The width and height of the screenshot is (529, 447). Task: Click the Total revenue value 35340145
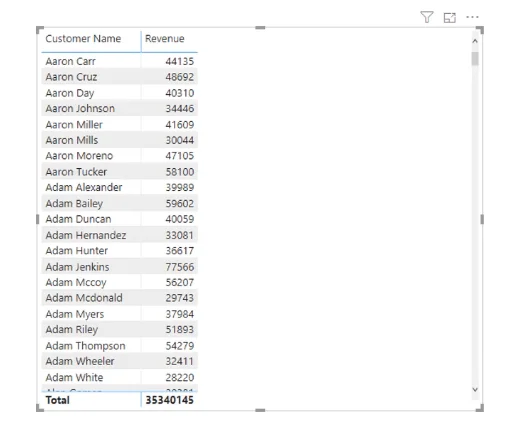(169, 400)
